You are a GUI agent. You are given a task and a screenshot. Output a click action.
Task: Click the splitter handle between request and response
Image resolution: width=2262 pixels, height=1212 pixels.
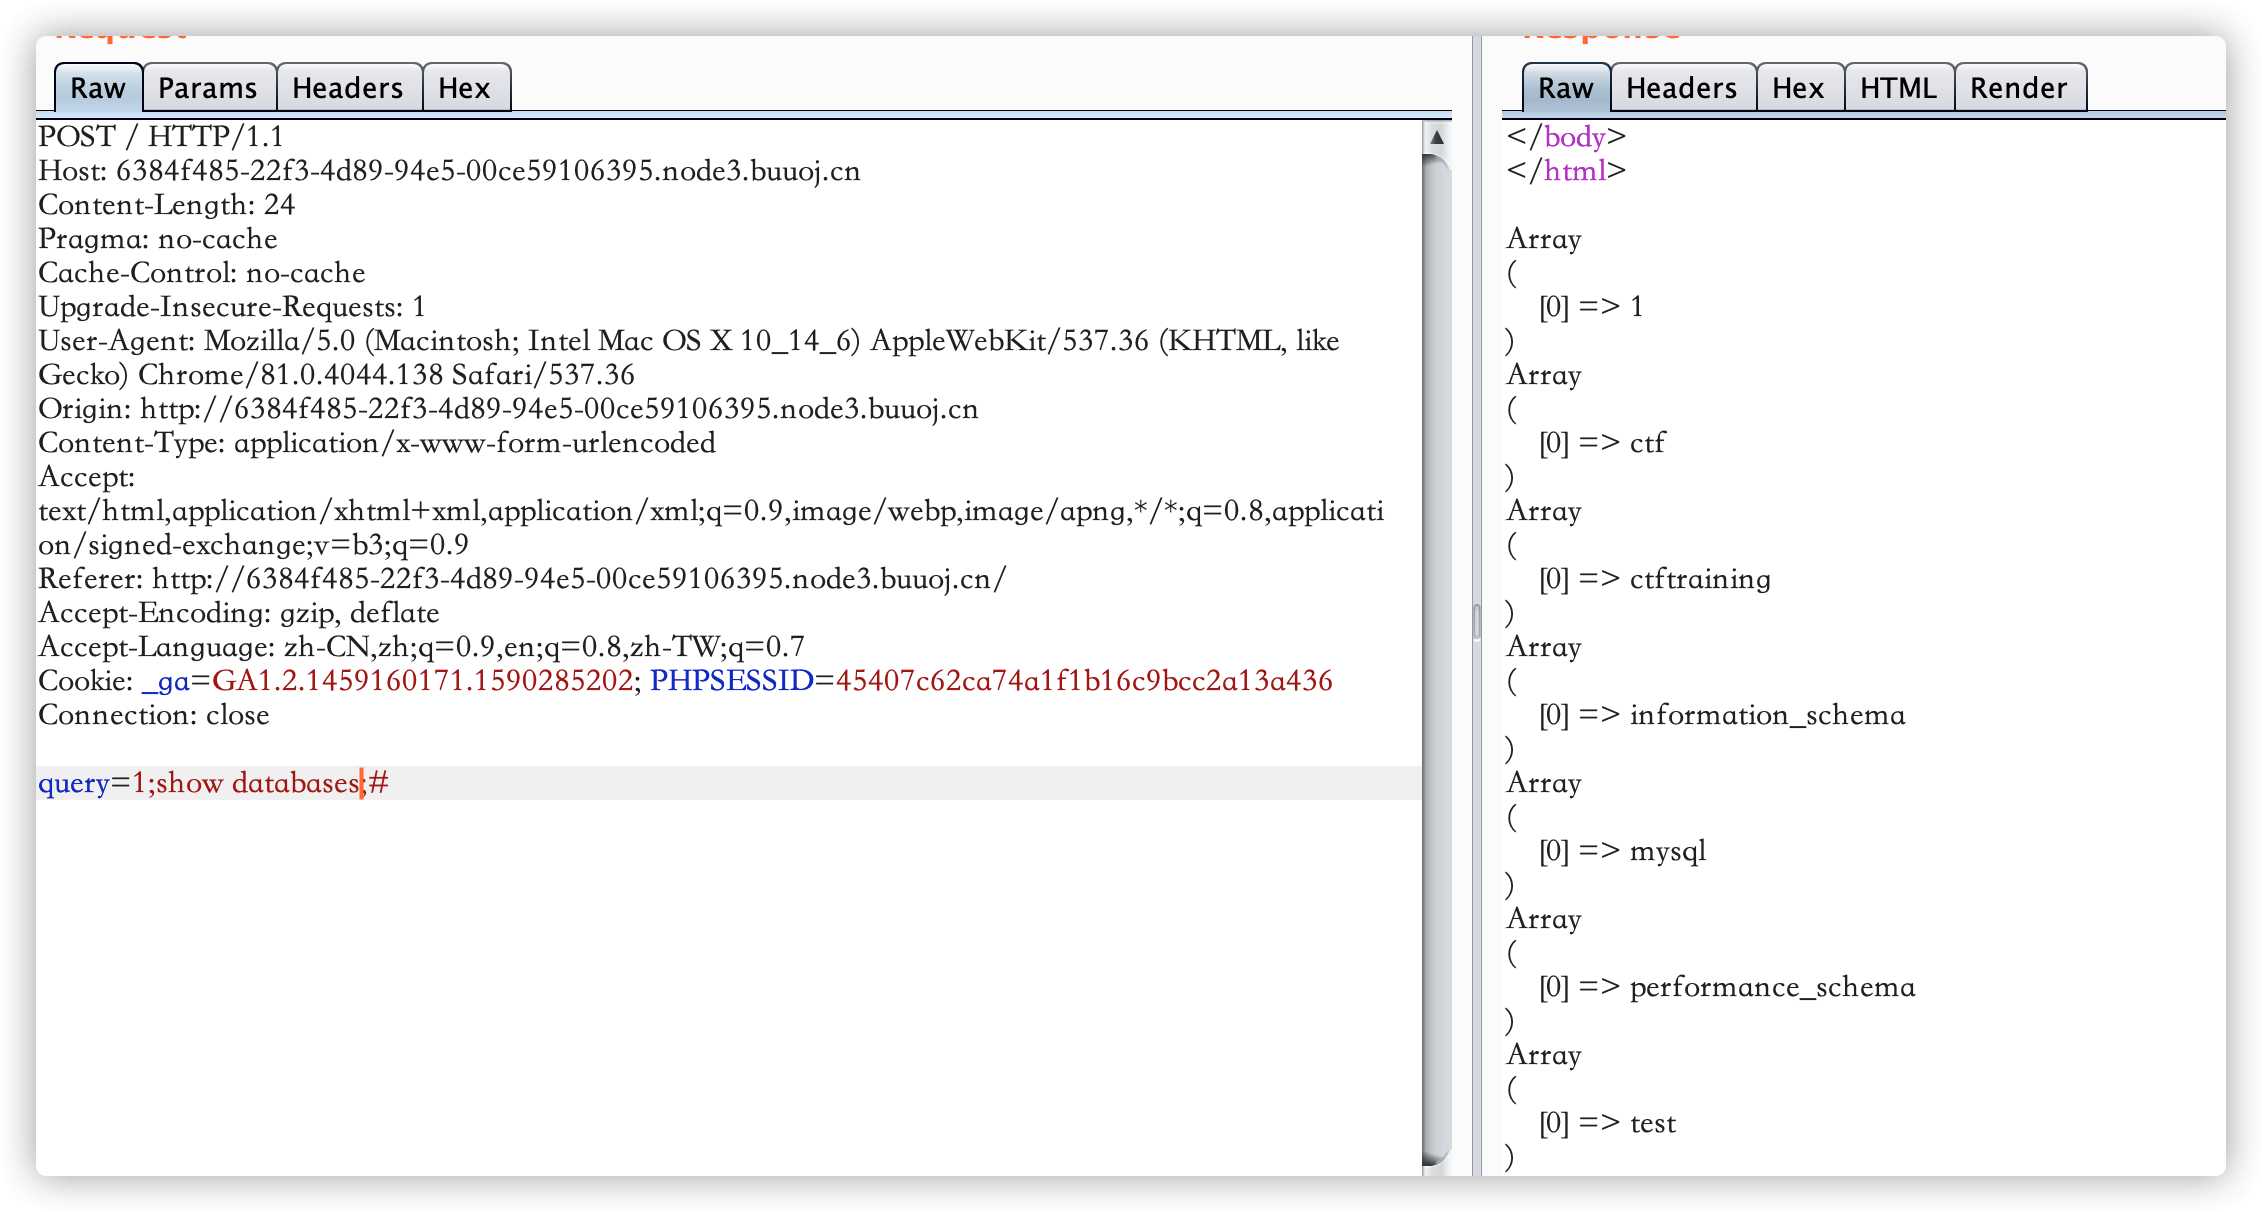coord(1477,622)
